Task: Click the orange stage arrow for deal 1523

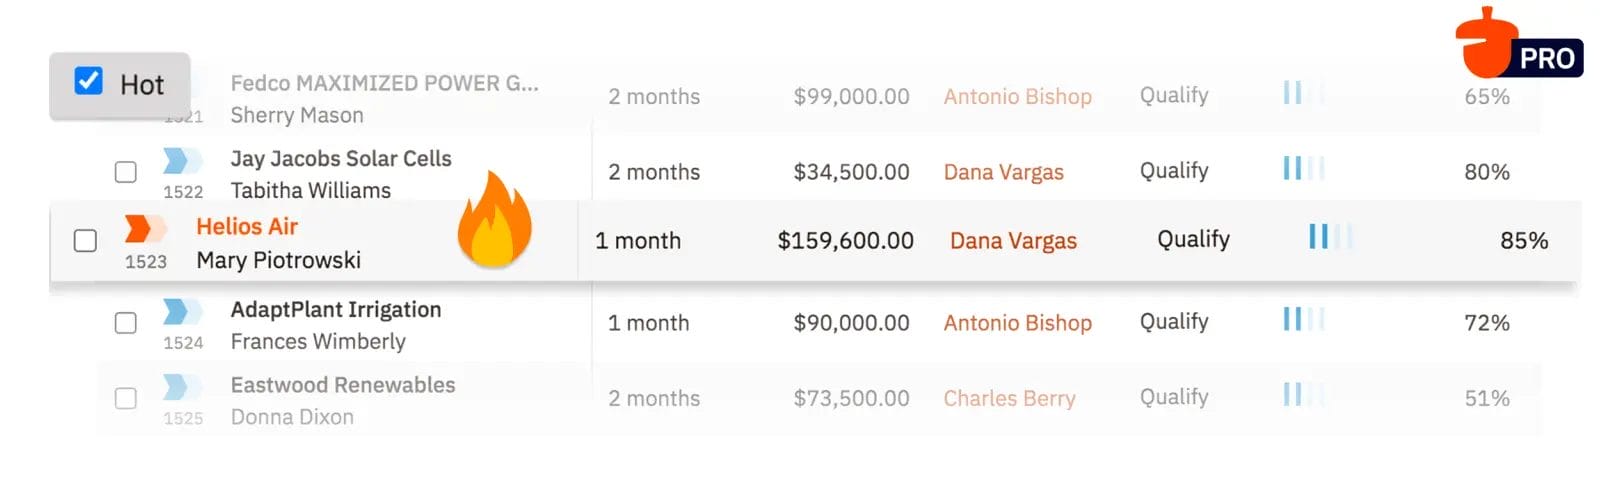Action: click(x=144, y=228)
